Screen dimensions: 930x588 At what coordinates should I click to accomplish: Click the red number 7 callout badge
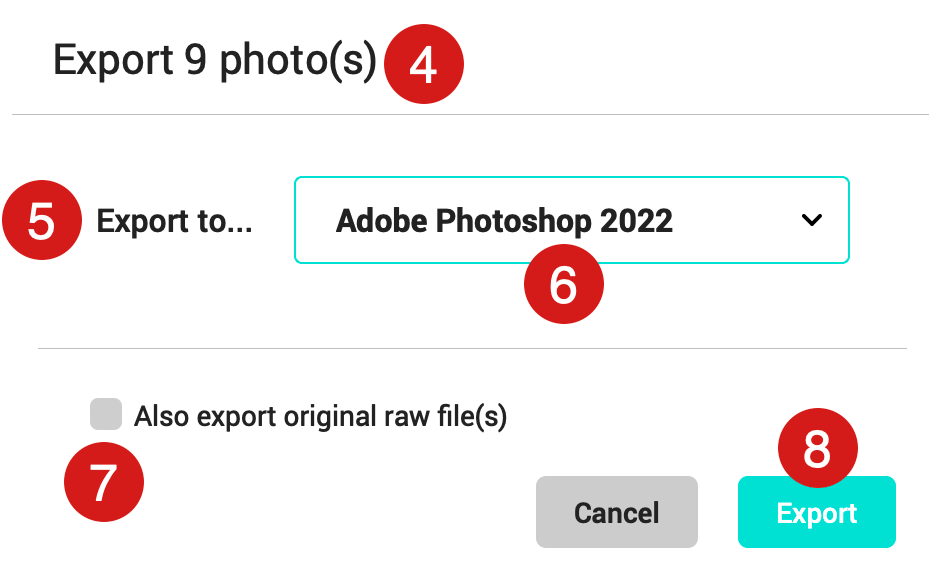pos(104,482)
